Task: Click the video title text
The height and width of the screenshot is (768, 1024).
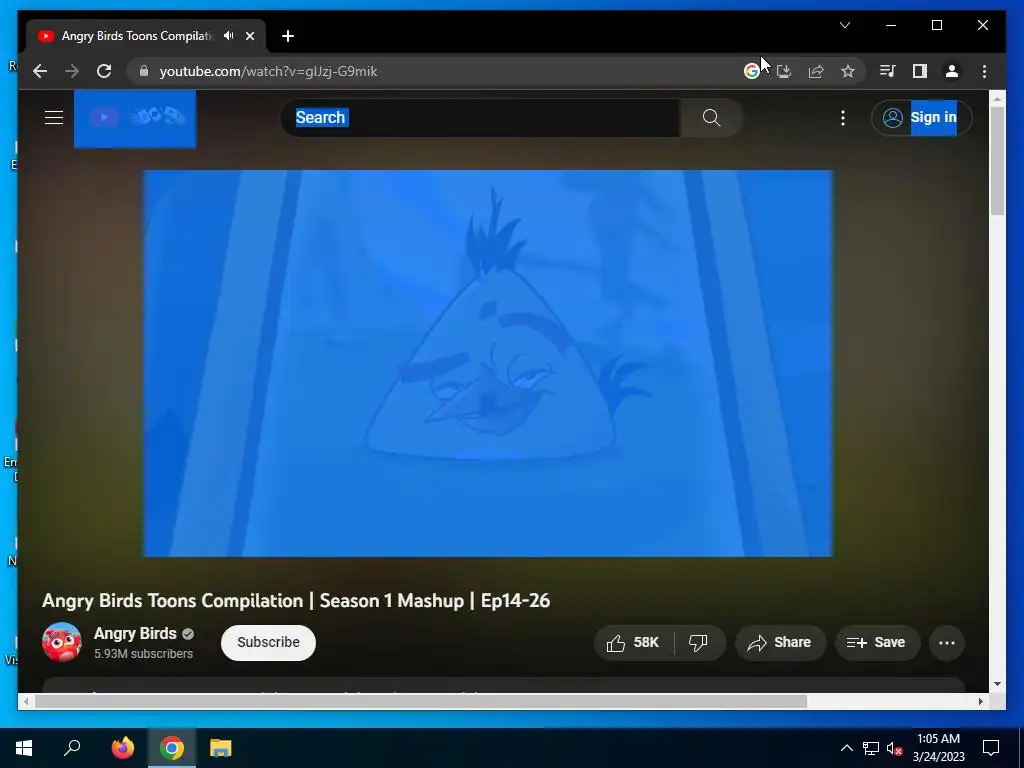Action: (296, 601)
